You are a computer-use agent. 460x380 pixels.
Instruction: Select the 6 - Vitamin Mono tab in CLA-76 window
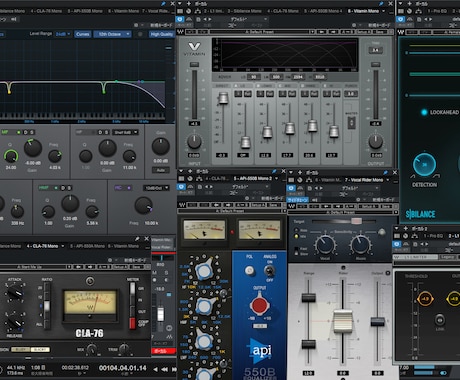123,246
